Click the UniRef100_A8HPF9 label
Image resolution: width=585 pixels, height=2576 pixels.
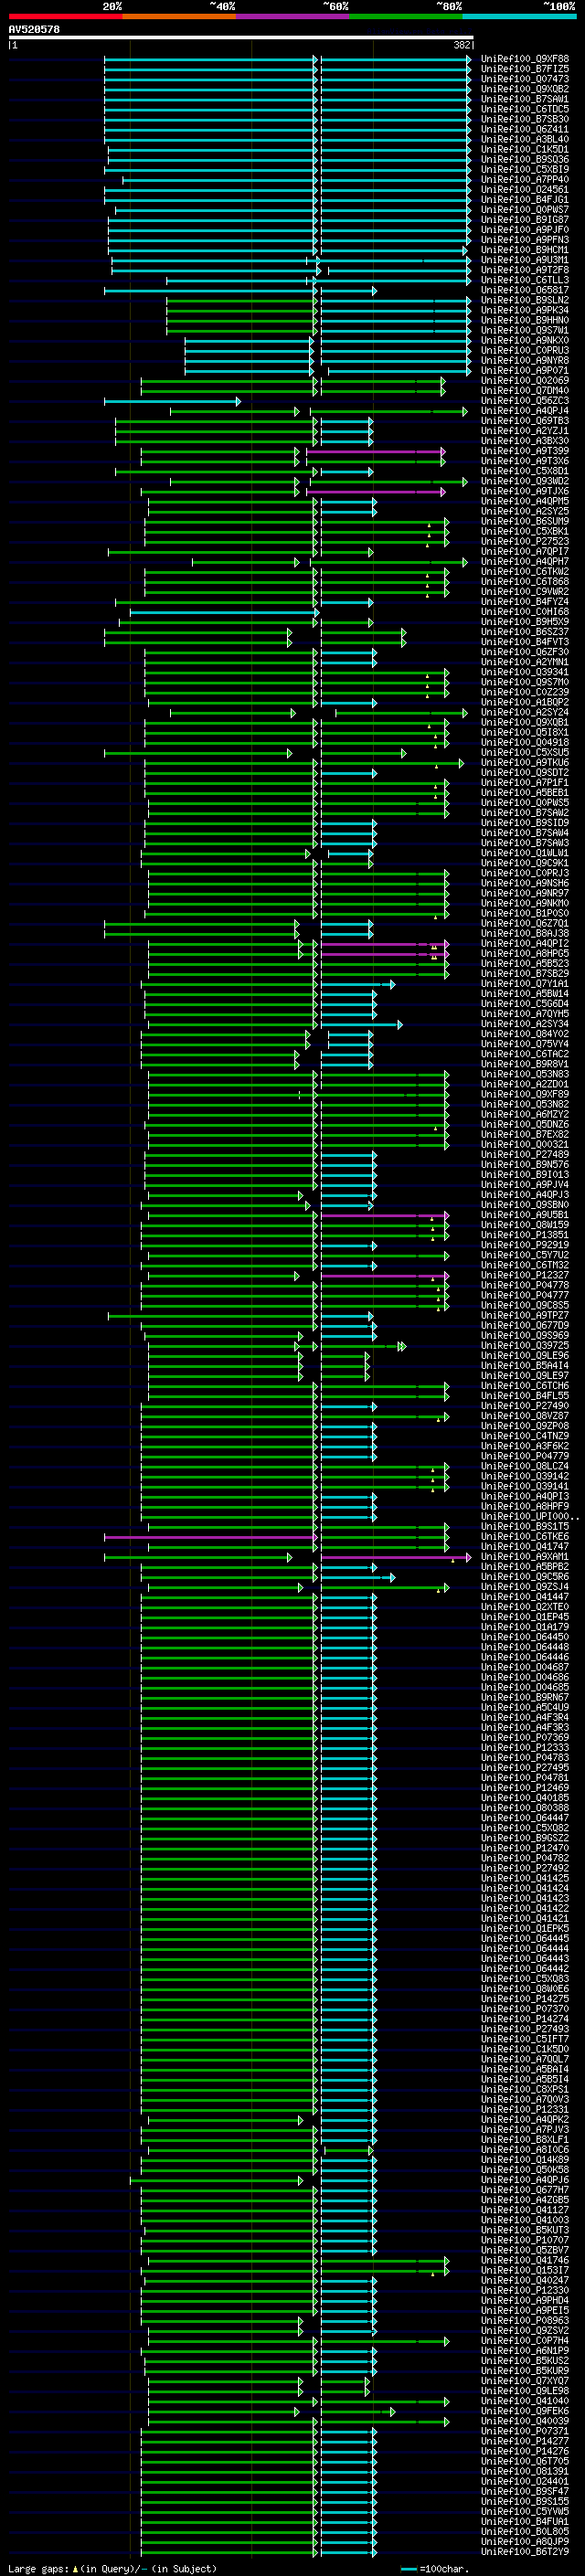point(525,1506)
